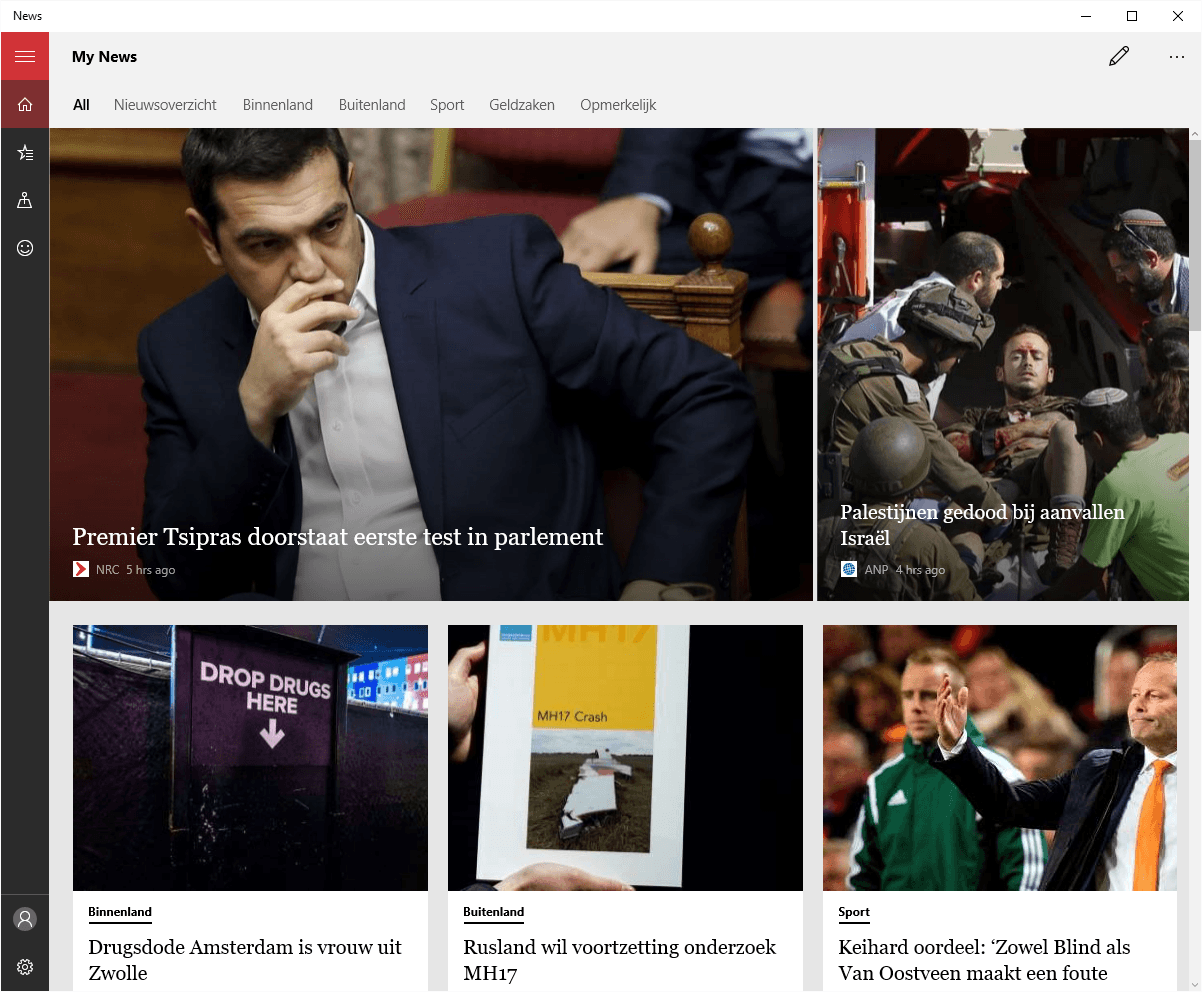Send feedback via the smiley sidebar icon
This screenshot has width=1202, height=992.
(24, 247)
